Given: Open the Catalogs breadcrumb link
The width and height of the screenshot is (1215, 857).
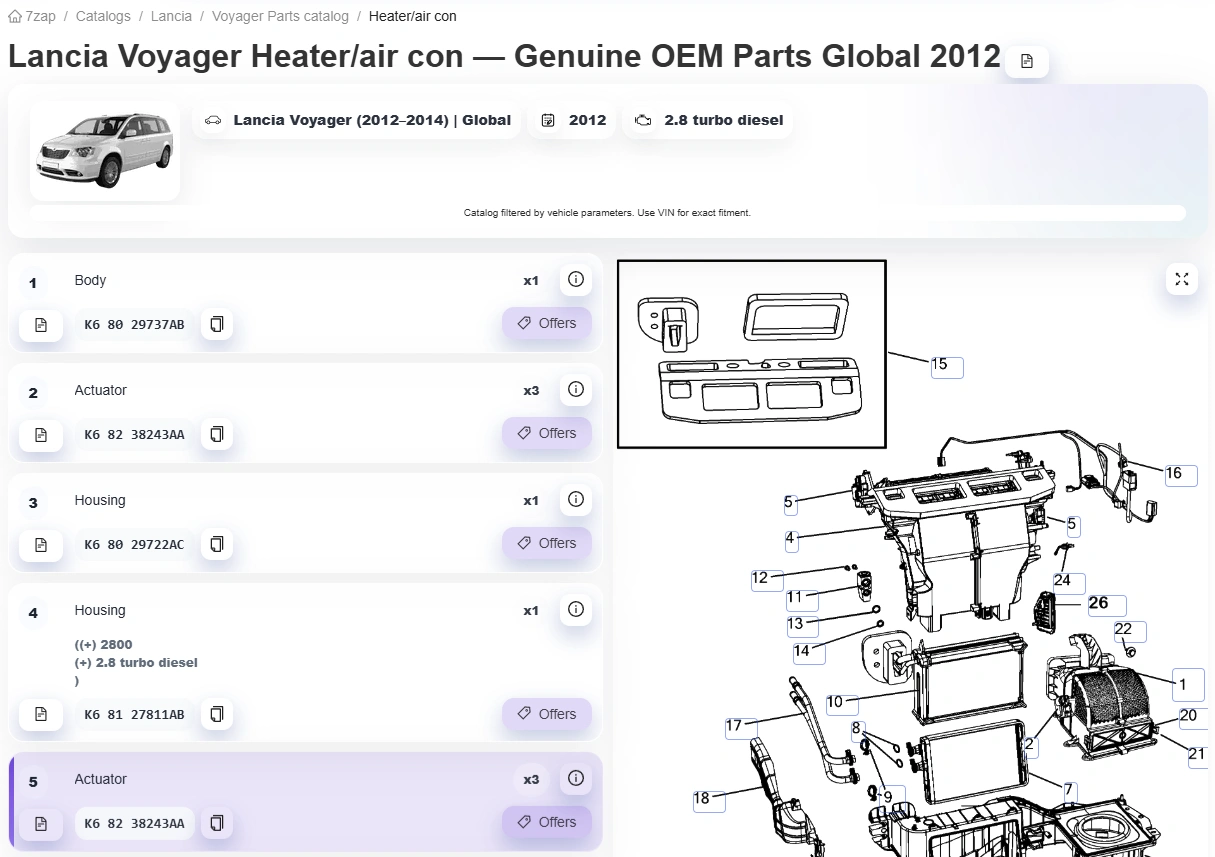Looking at the screenshot, I should pos(103,17).
